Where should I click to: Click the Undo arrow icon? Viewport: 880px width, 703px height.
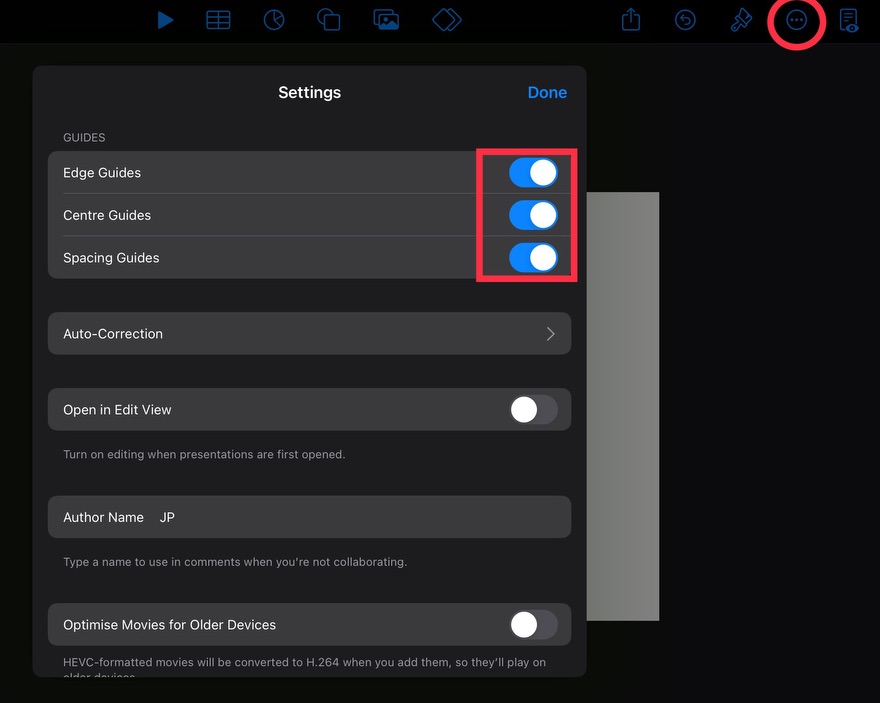(685, 20)
